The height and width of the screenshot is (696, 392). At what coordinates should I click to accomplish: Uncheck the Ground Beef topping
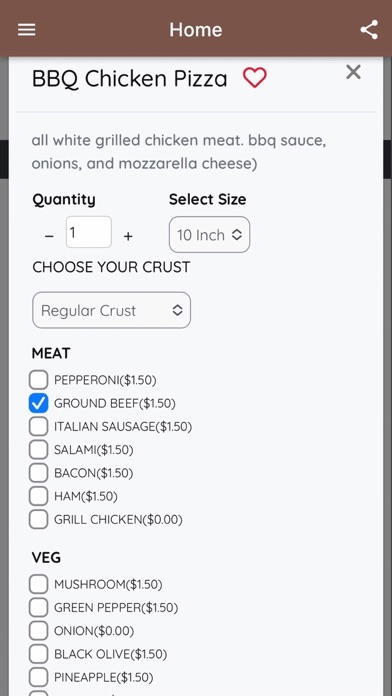(39, 403)
